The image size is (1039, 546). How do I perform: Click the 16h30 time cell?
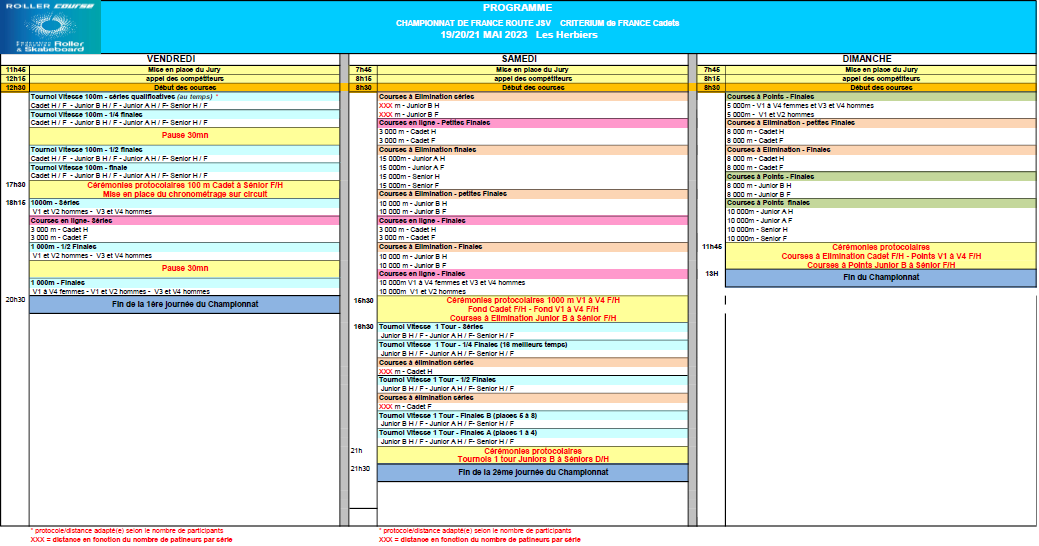pyautogui.click(x=363, y=300)
